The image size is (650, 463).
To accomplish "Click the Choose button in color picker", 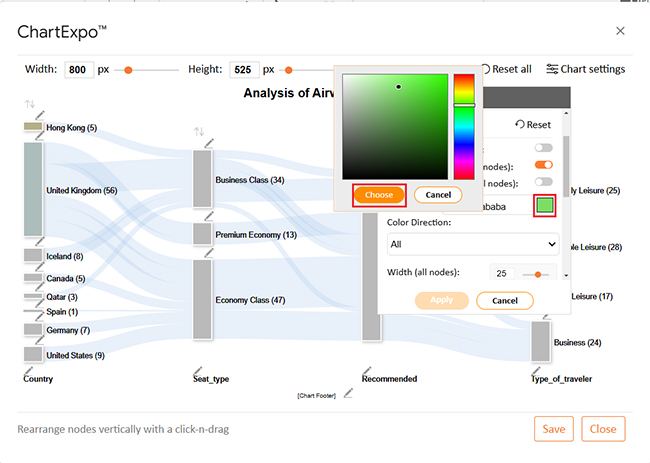I will pyautogui.click(x=379, y=195).
